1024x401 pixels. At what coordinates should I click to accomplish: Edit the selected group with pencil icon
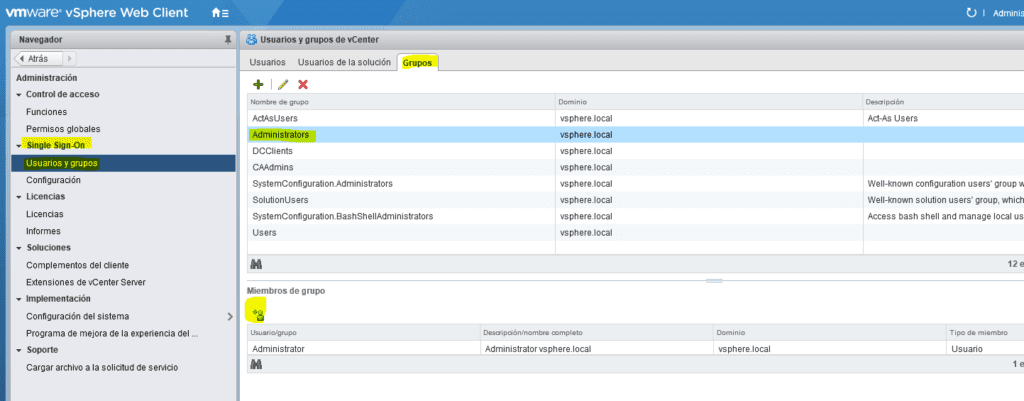click(x=283, y=84)
